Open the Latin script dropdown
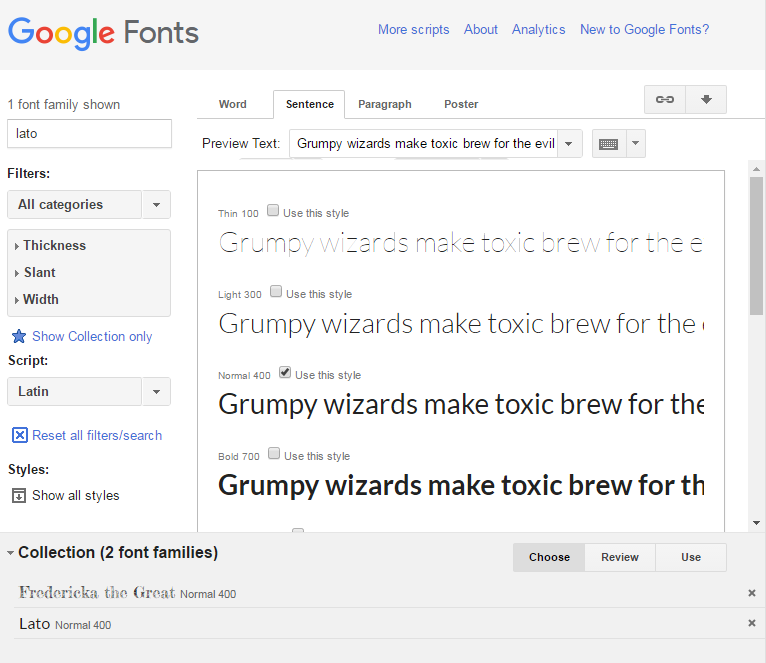Screen dimensions: 766x663 [89, 391]
